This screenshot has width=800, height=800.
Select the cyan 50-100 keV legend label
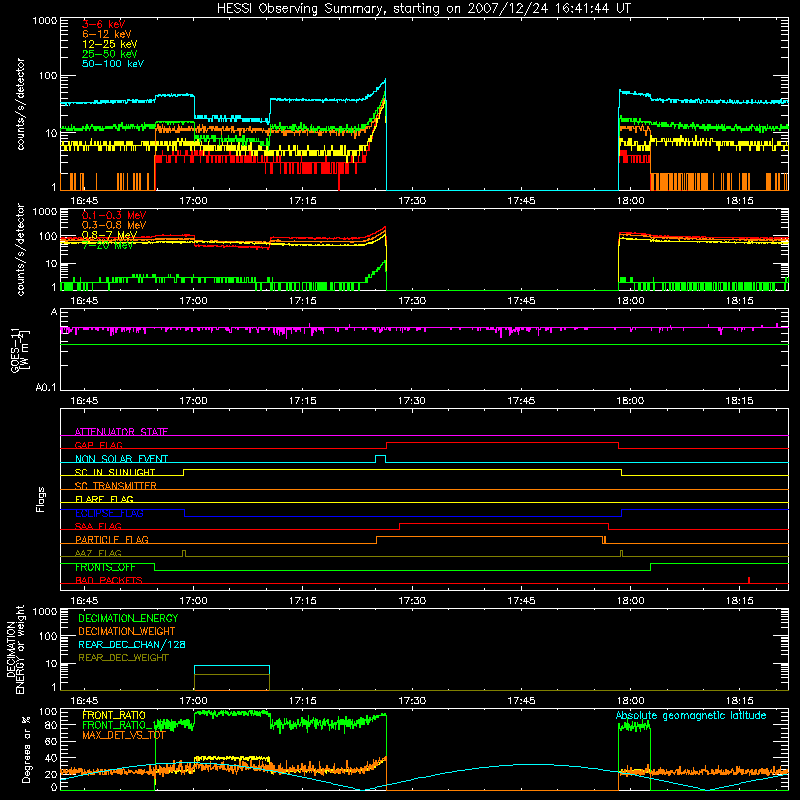tap(113, 64)
